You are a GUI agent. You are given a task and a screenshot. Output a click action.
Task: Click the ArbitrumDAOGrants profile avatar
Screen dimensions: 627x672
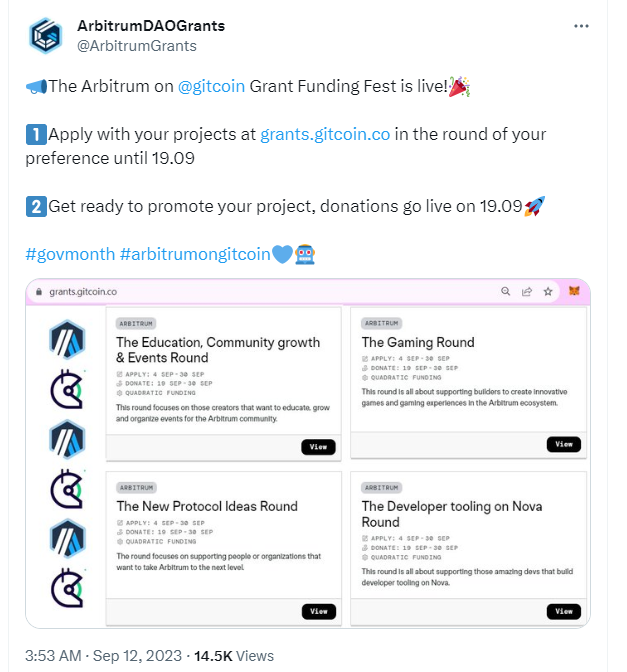(45, 35)
